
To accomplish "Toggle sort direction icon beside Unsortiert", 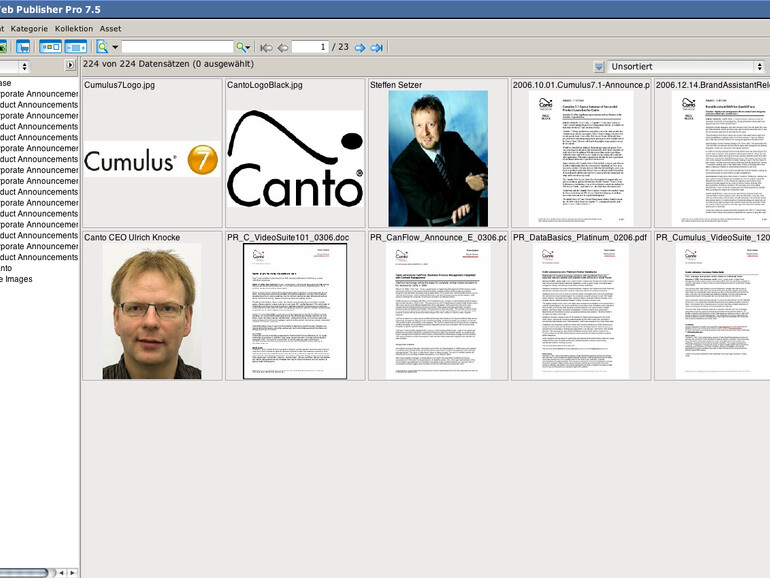I will (599, 66).
